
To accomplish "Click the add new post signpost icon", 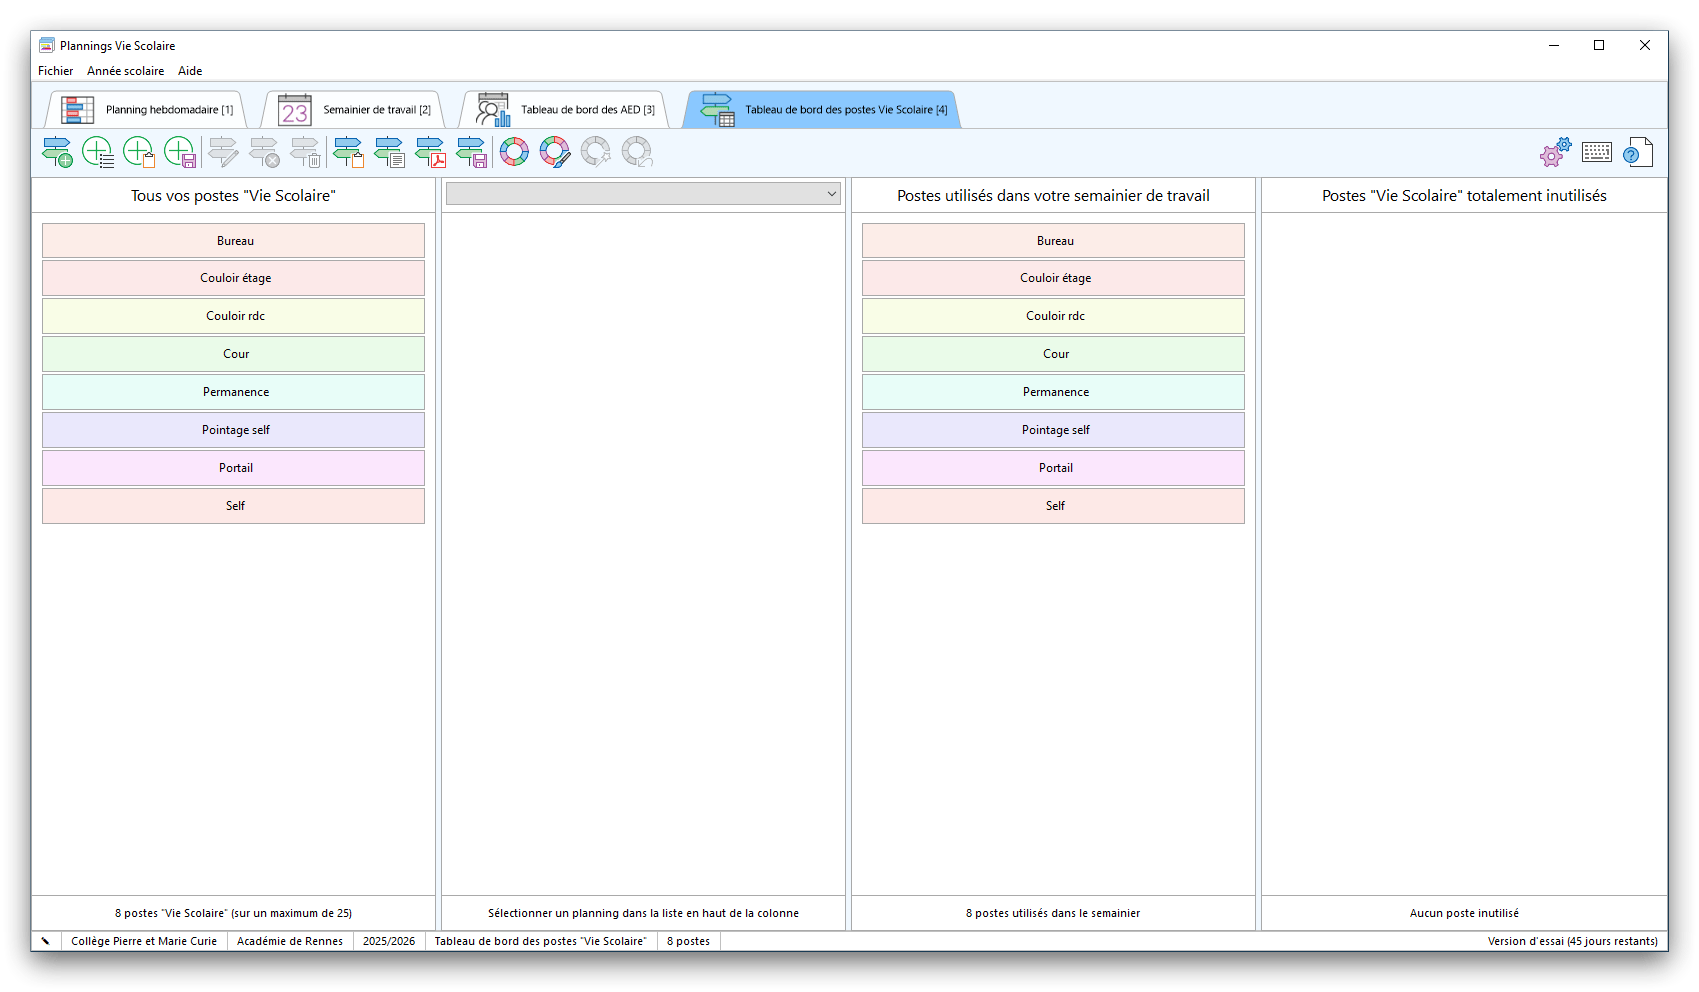I will coord(57,152).
